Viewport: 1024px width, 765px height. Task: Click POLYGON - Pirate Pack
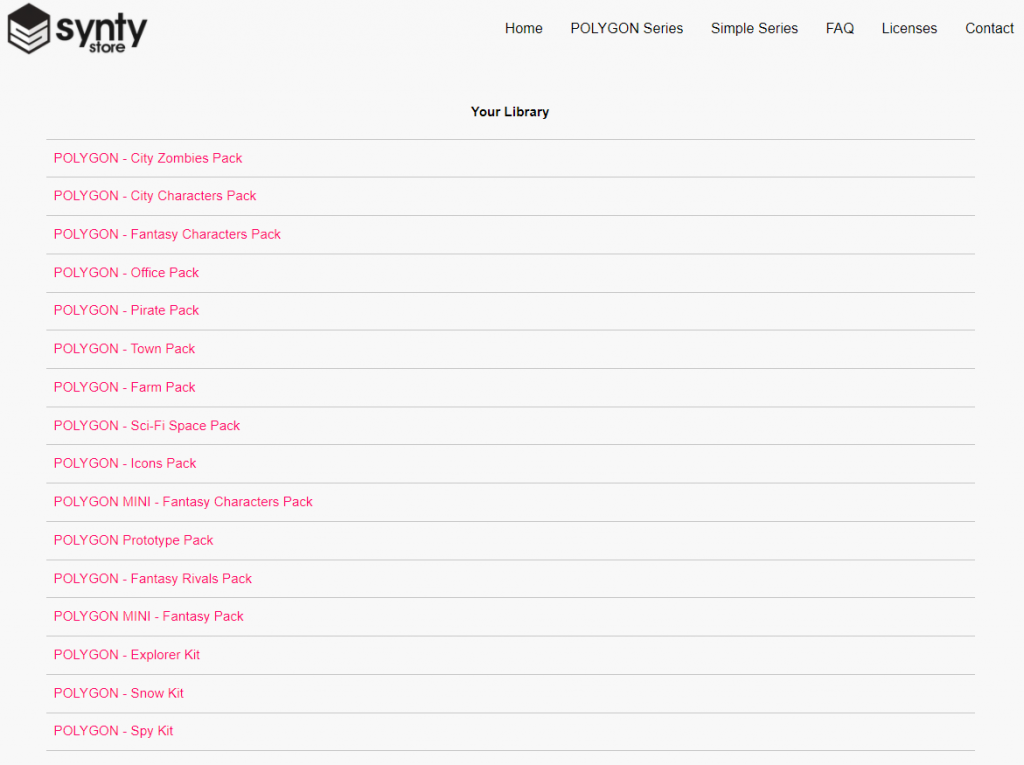tap(126, 310)
